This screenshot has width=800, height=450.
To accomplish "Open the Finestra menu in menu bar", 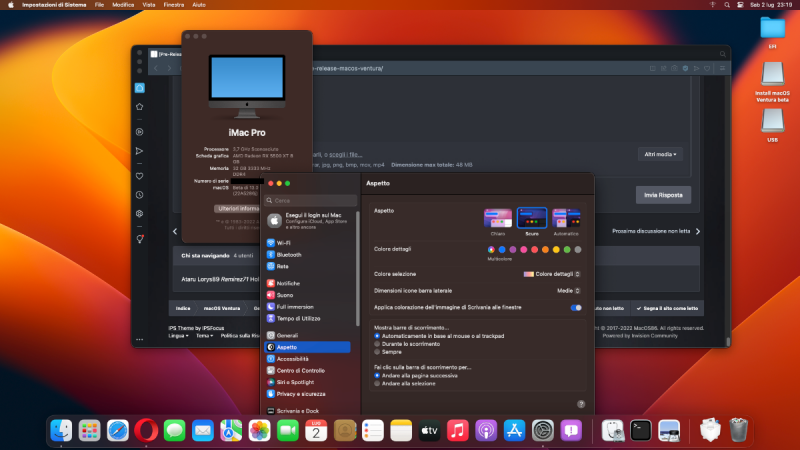I will click(174, 5).
